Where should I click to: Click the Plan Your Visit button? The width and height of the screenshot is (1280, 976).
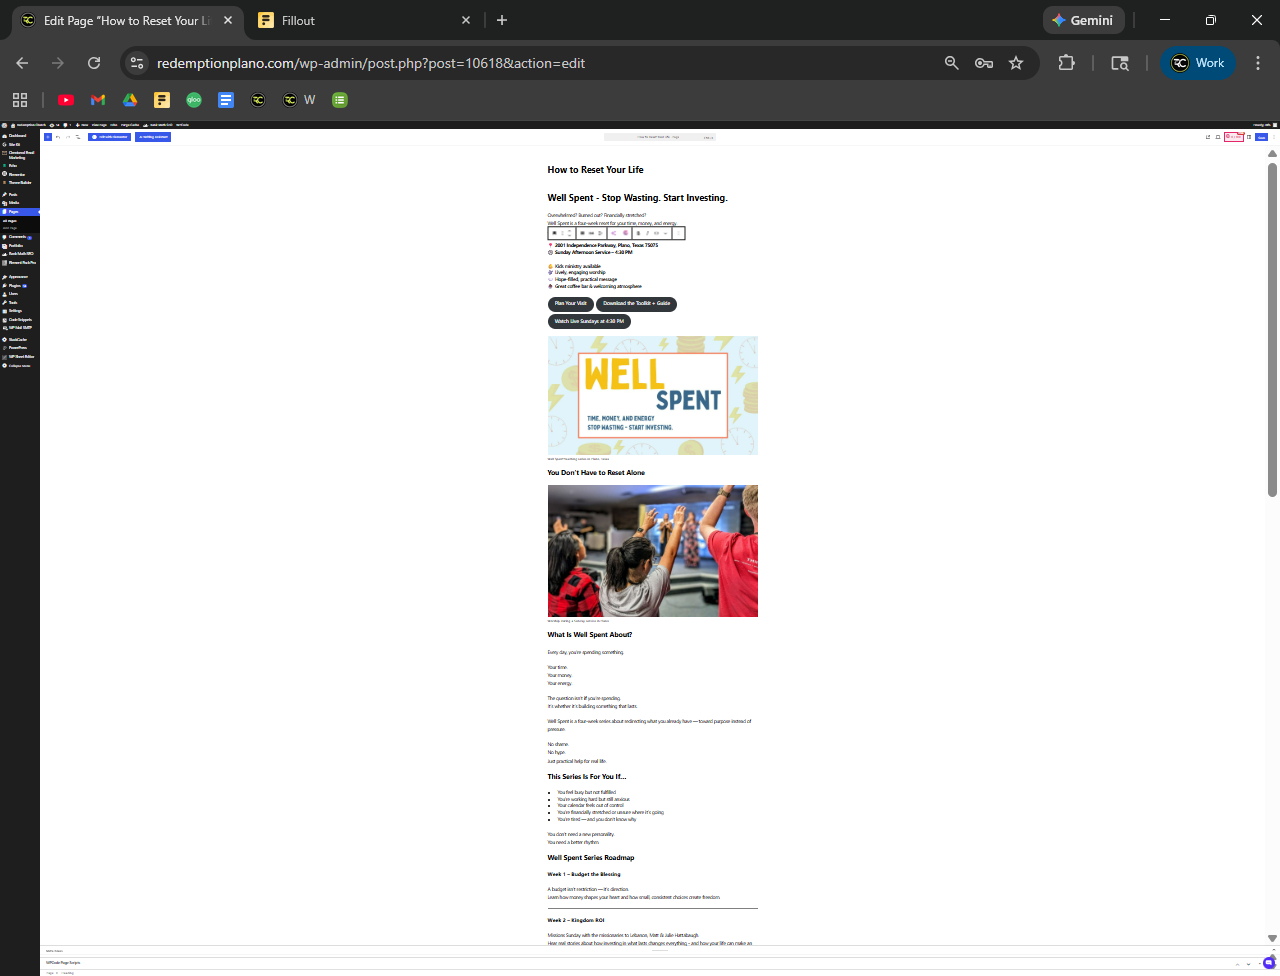[x=571, y=304]
